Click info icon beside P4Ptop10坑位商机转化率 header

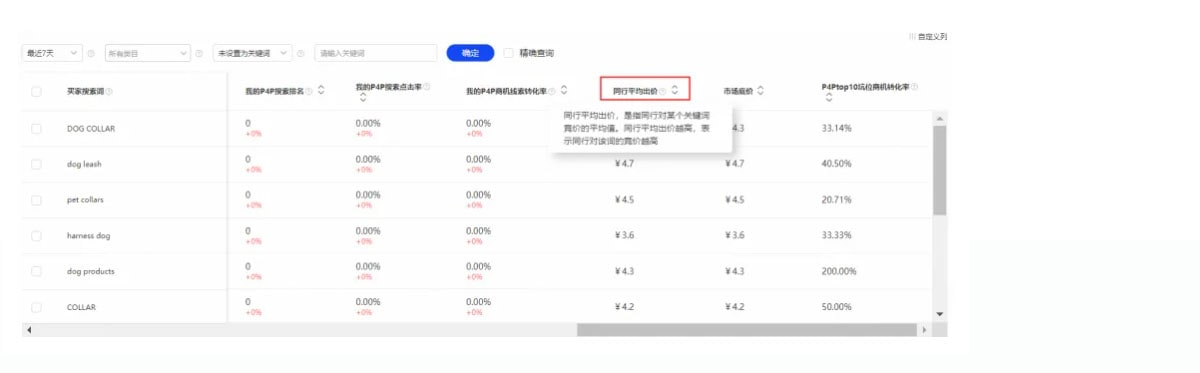pos(915,87)
